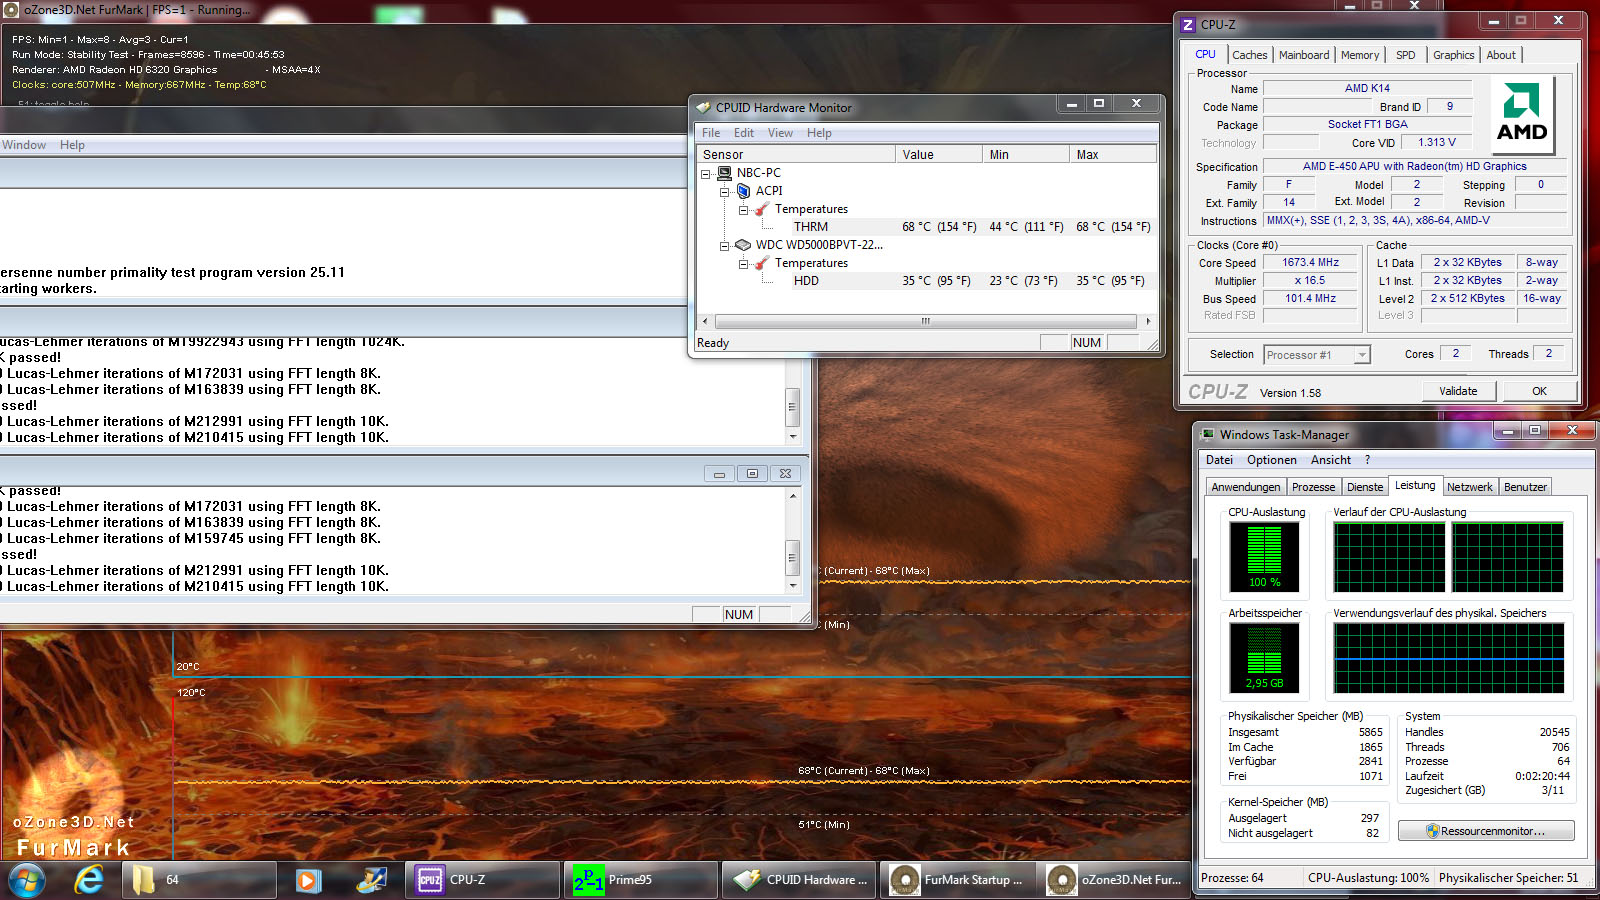Click the left scroll arrow in Hardware Monitor

[x=705, y=322]
